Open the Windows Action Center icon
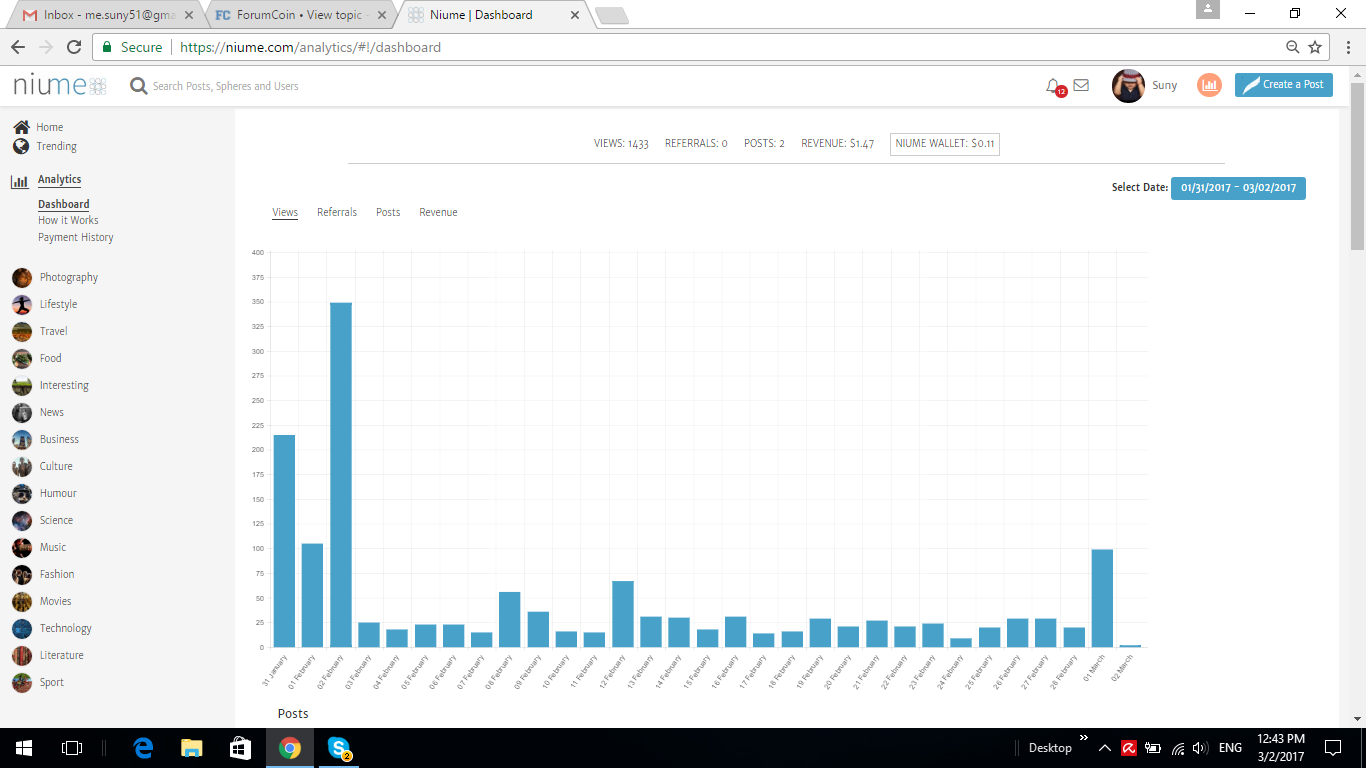Image resolution: width=1366 pixels, height=768 pixels. (1333, 747)
